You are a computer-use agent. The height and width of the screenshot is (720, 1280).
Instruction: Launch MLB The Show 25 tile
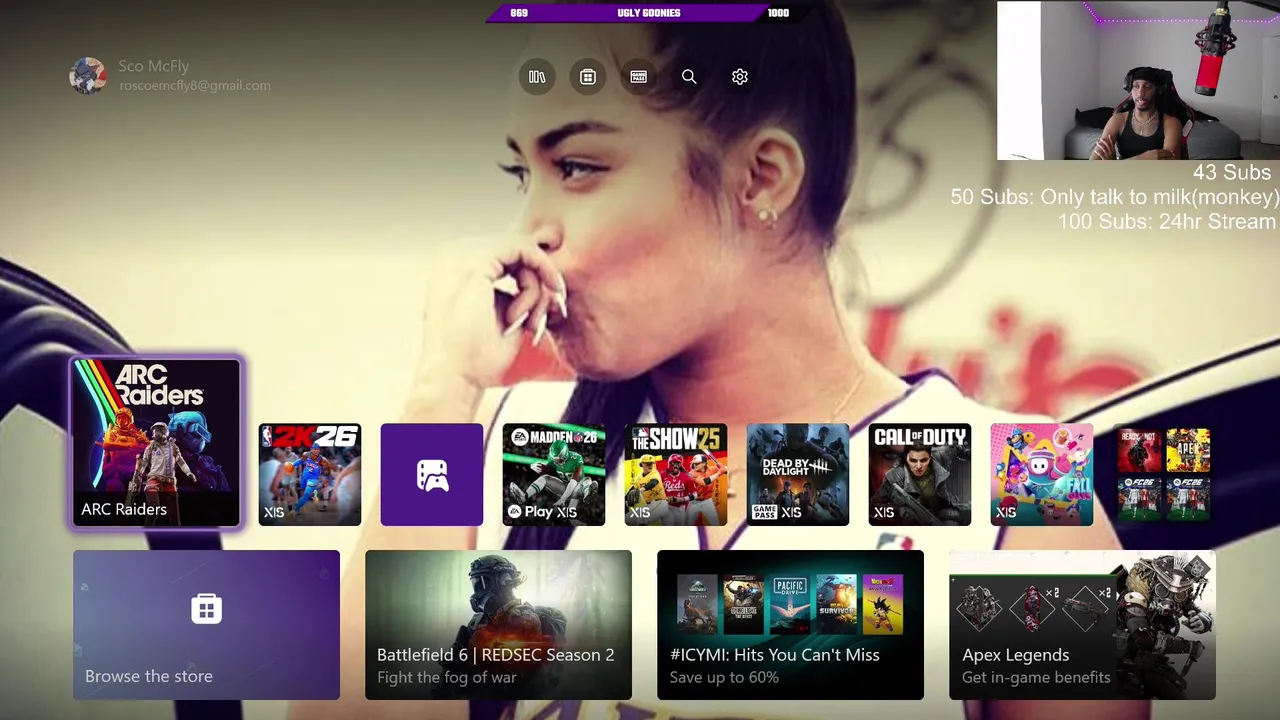coord(676,475)
